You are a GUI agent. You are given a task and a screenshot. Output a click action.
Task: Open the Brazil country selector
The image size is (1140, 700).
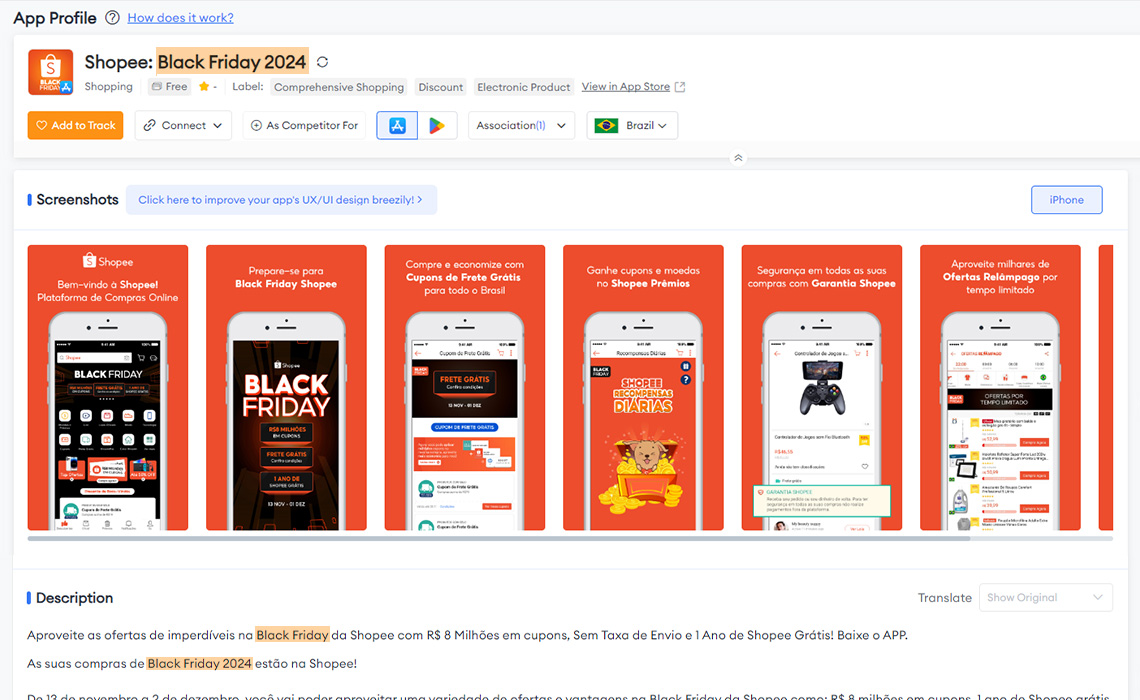(632, 125)
